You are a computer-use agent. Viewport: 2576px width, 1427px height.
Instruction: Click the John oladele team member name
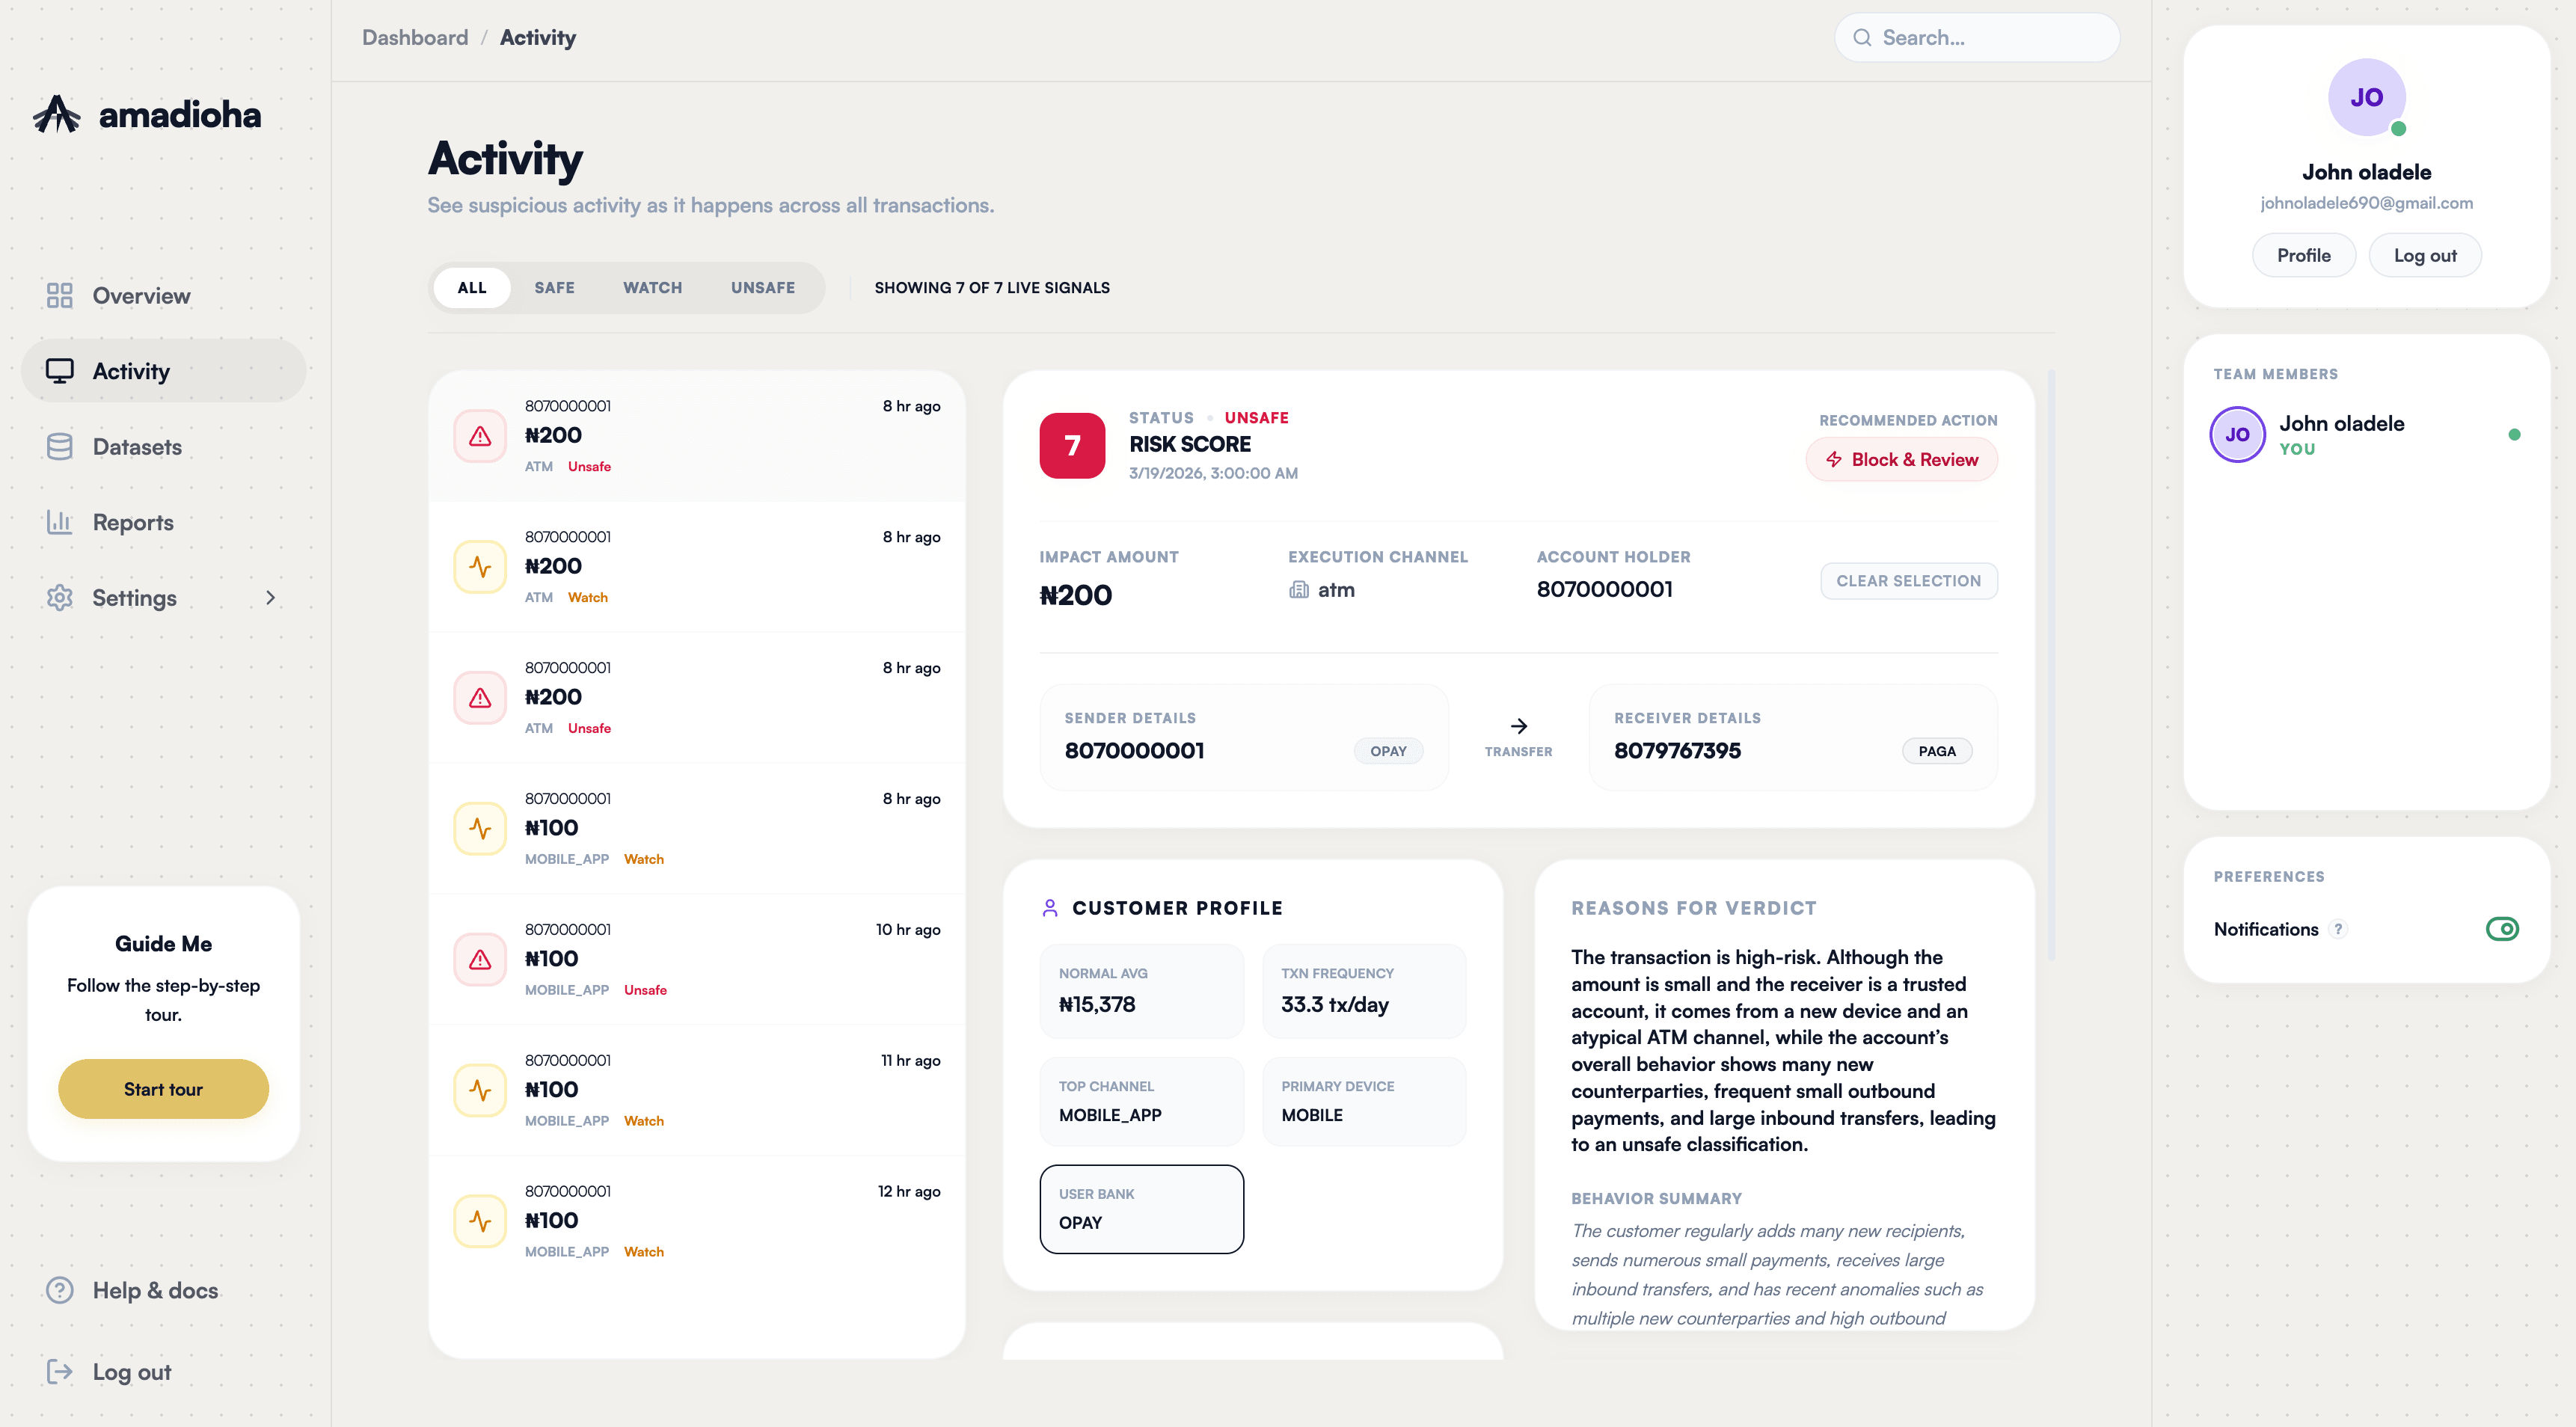[x=2342, y=423]
